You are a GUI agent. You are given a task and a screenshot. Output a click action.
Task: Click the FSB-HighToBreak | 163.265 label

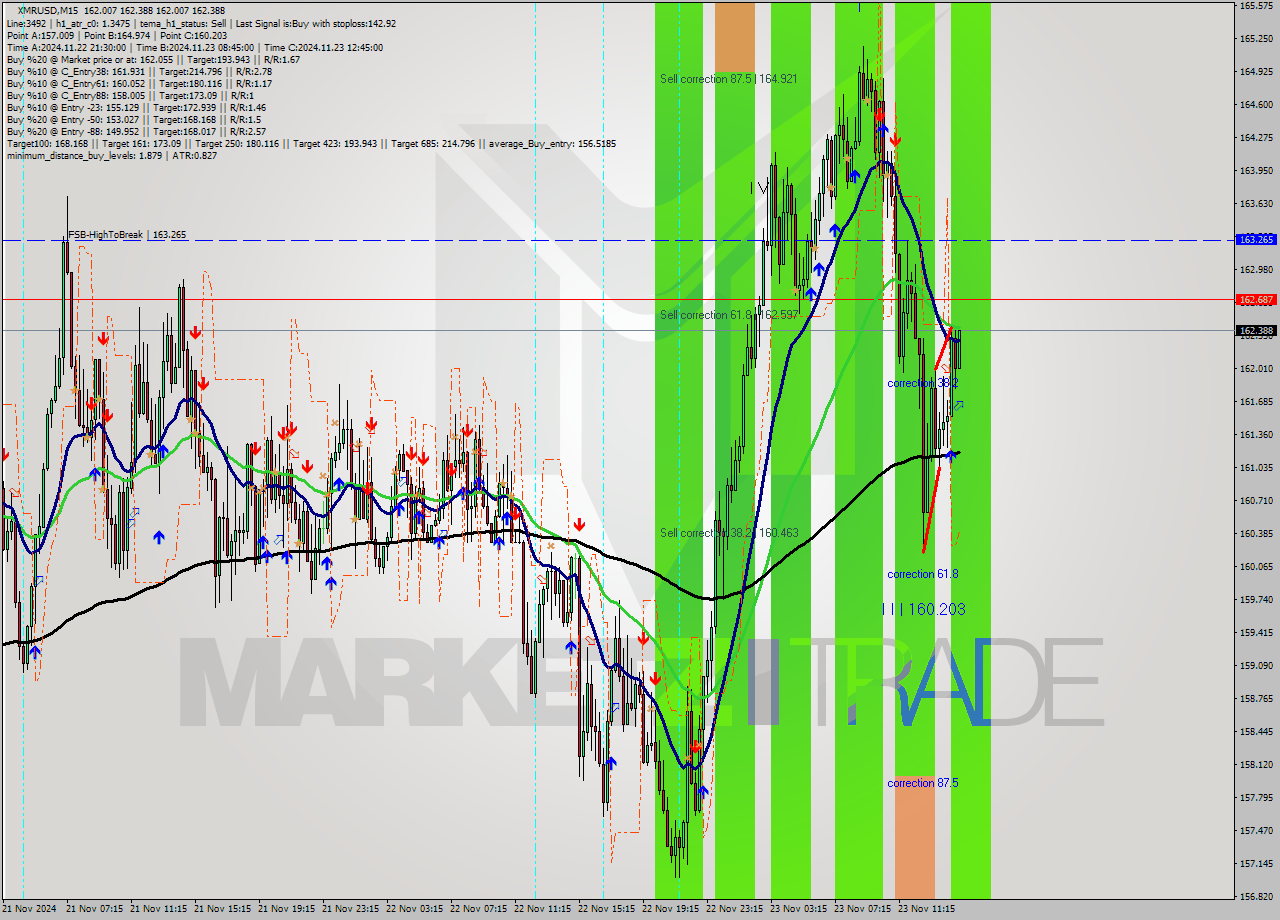click(x=127, y=235)
